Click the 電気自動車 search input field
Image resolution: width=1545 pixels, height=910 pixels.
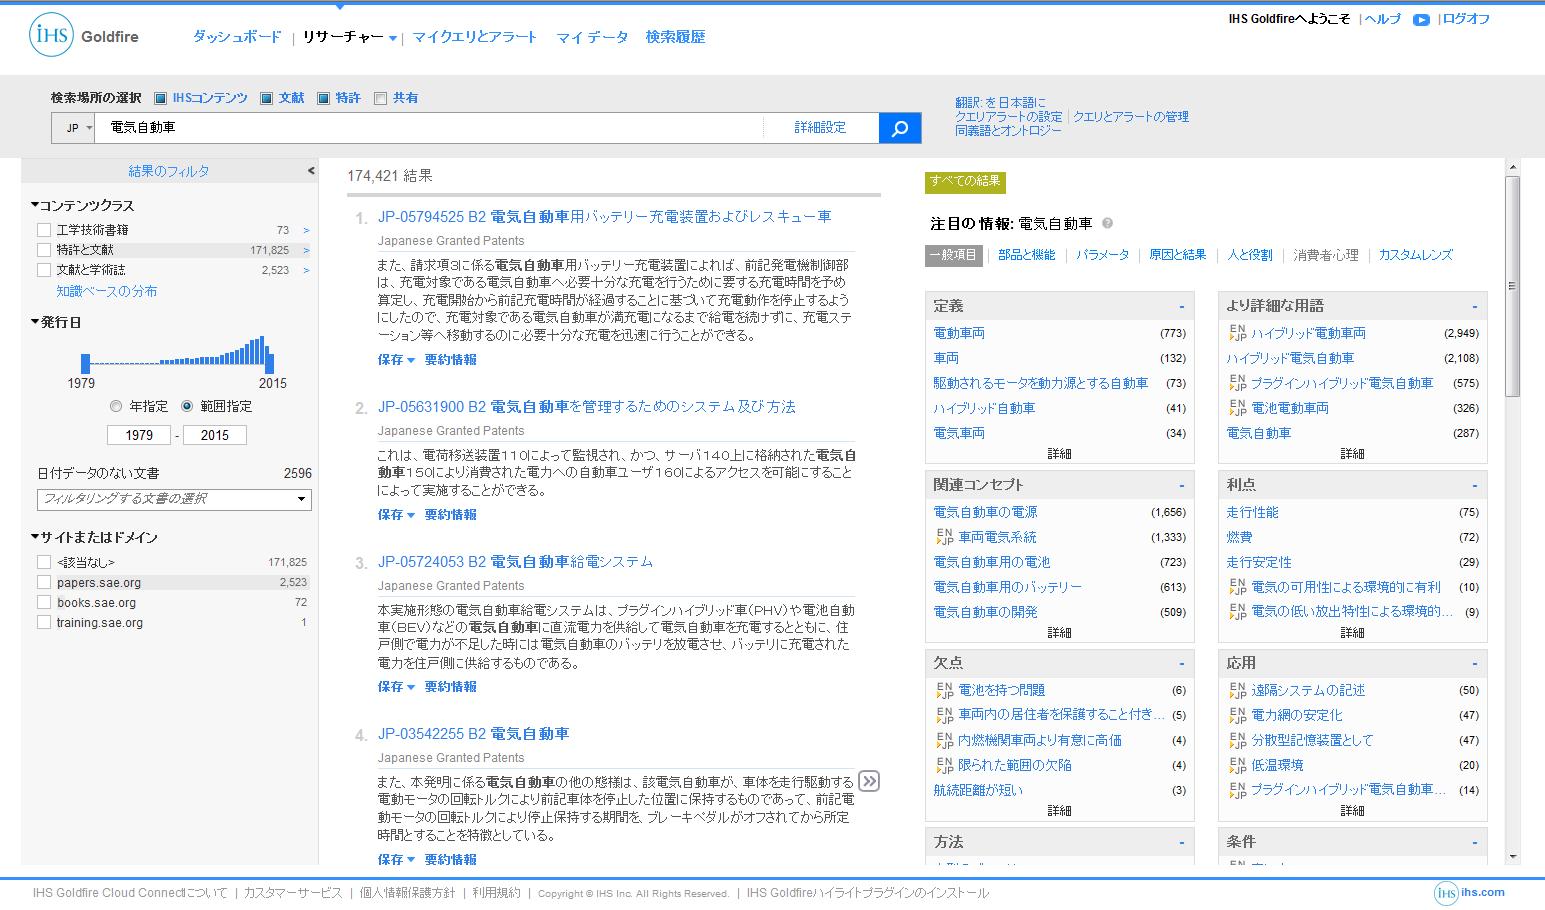[x=430, y=128]
